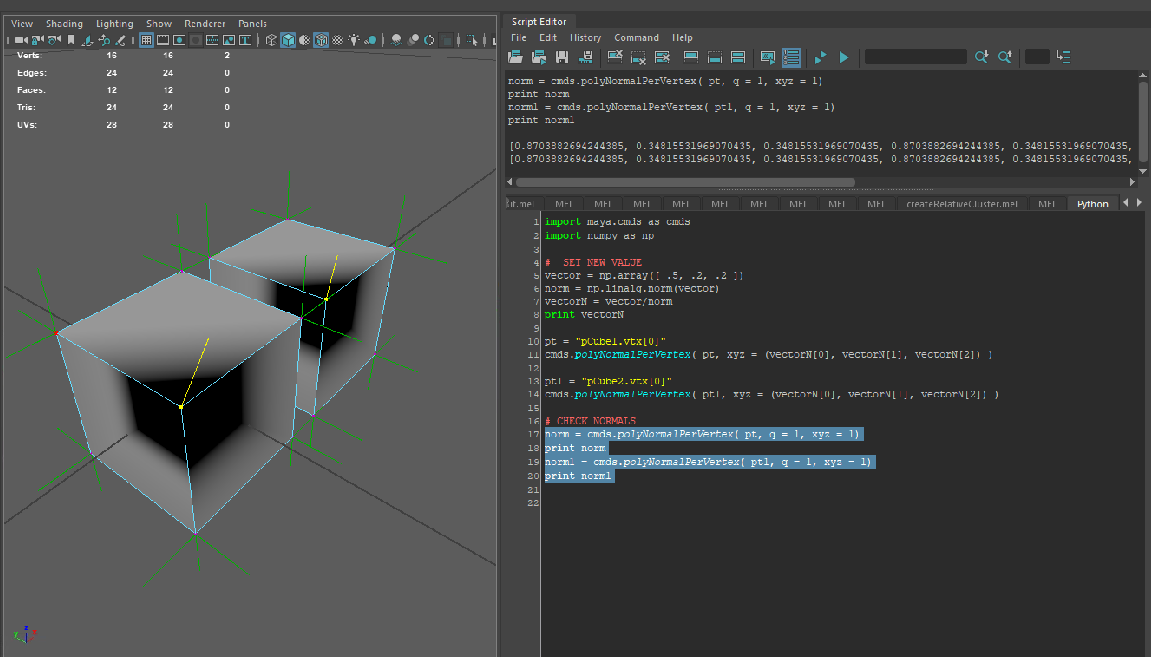
Task: Open the Panels dropdown menu
Action: 253,22
